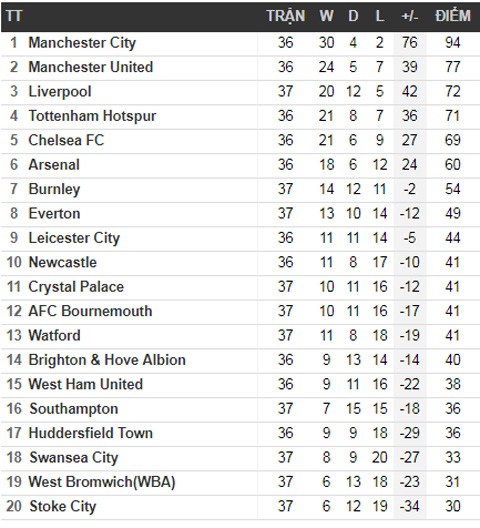This screenshot has height=528, width=480.
Task: Click Manchester City's 94 points value
Action: coord(452,43)
